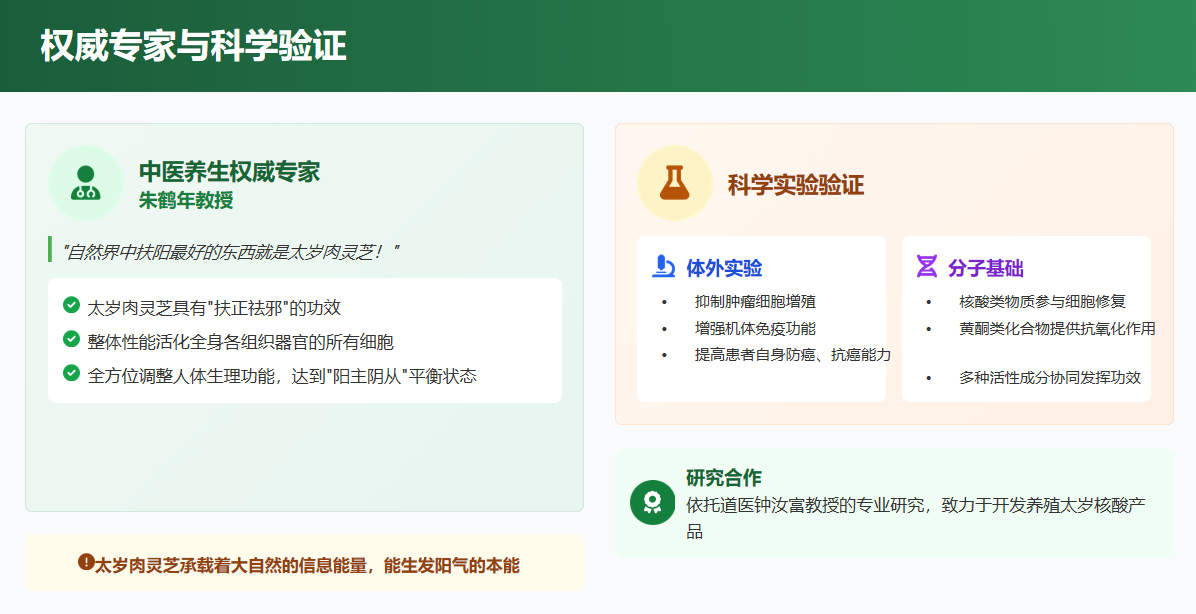Screen dimensions: 1196x614
Task: Click the quote about 自然界中扶阳最好的东西
Action: tap(230, 252)
